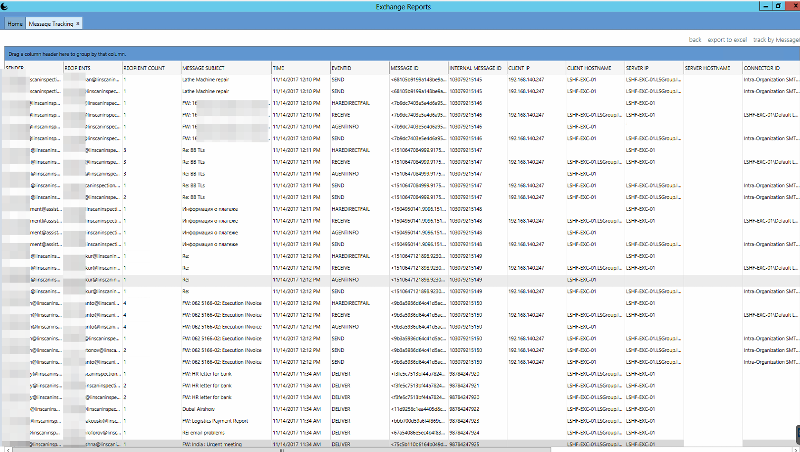Sort by MESSAGE SUBJECT column header

tap(206, 67)
